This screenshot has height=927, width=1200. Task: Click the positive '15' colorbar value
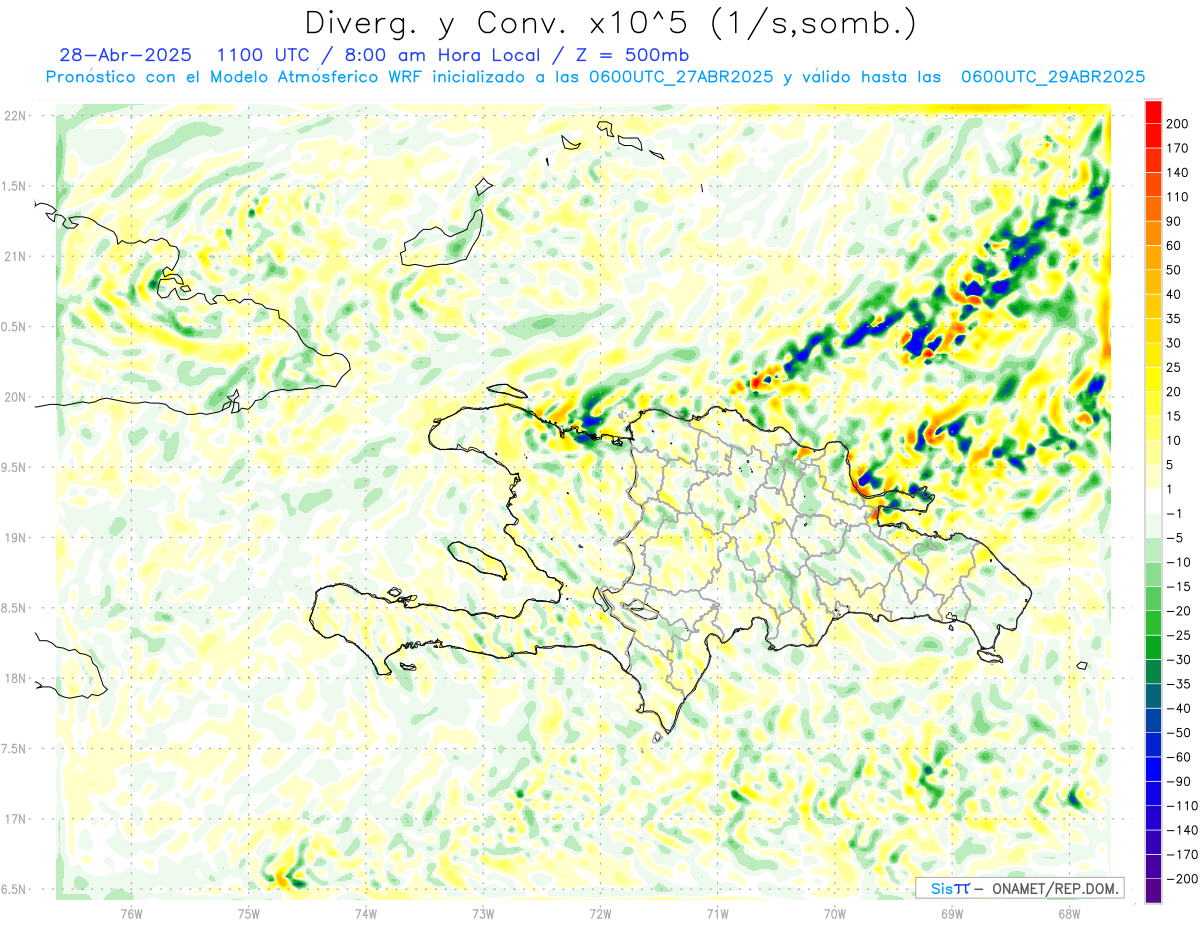1174,416
